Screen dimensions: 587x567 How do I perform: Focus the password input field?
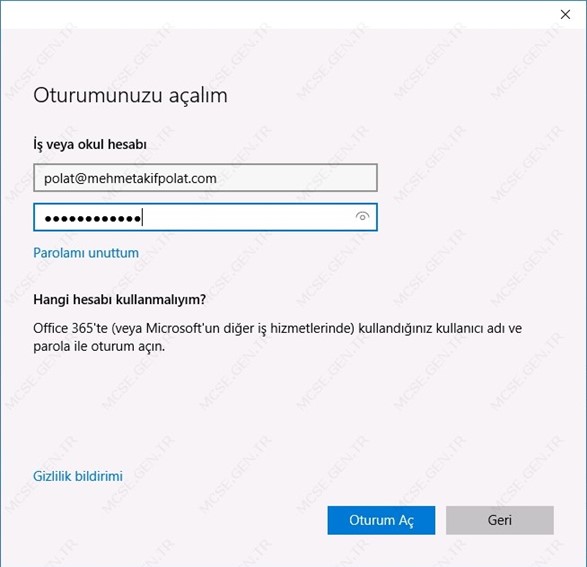click(205, 217)
